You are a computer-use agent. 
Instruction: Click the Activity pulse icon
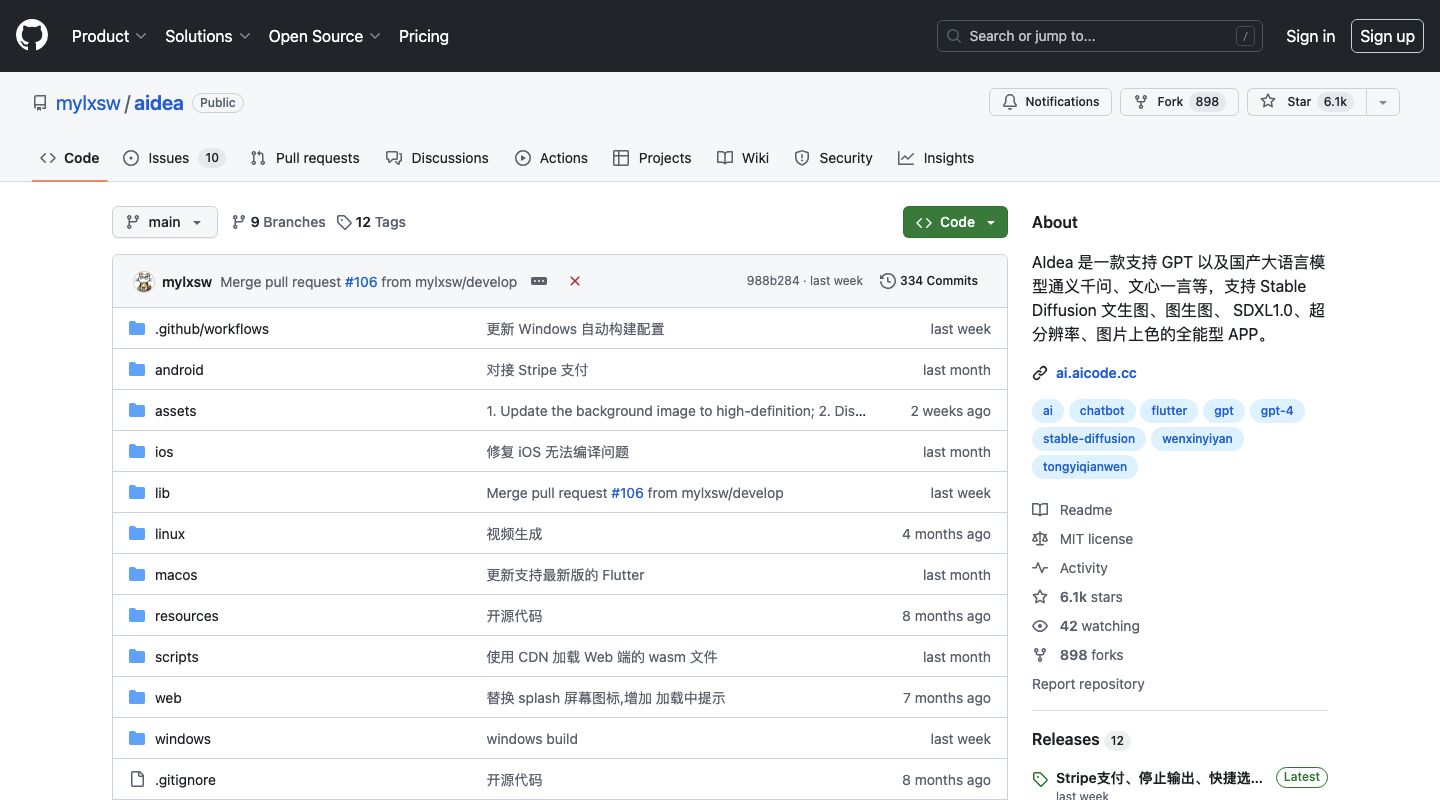(1040, 568)
